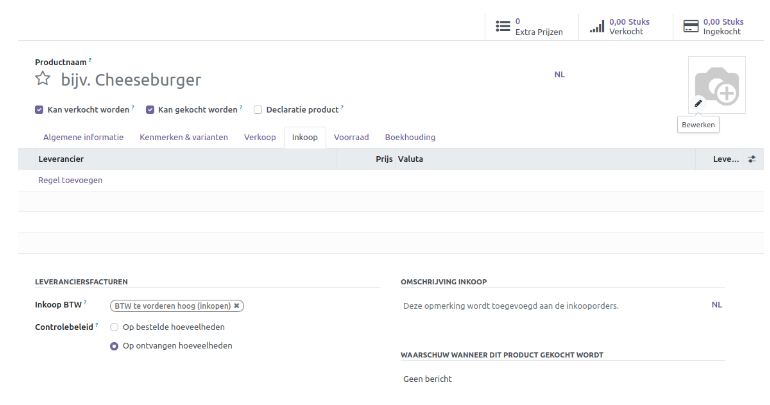The height and width of the screenshot is (405, 770).
Task: Open the Extra Prijzen list icon
Action: pos(503,26)
